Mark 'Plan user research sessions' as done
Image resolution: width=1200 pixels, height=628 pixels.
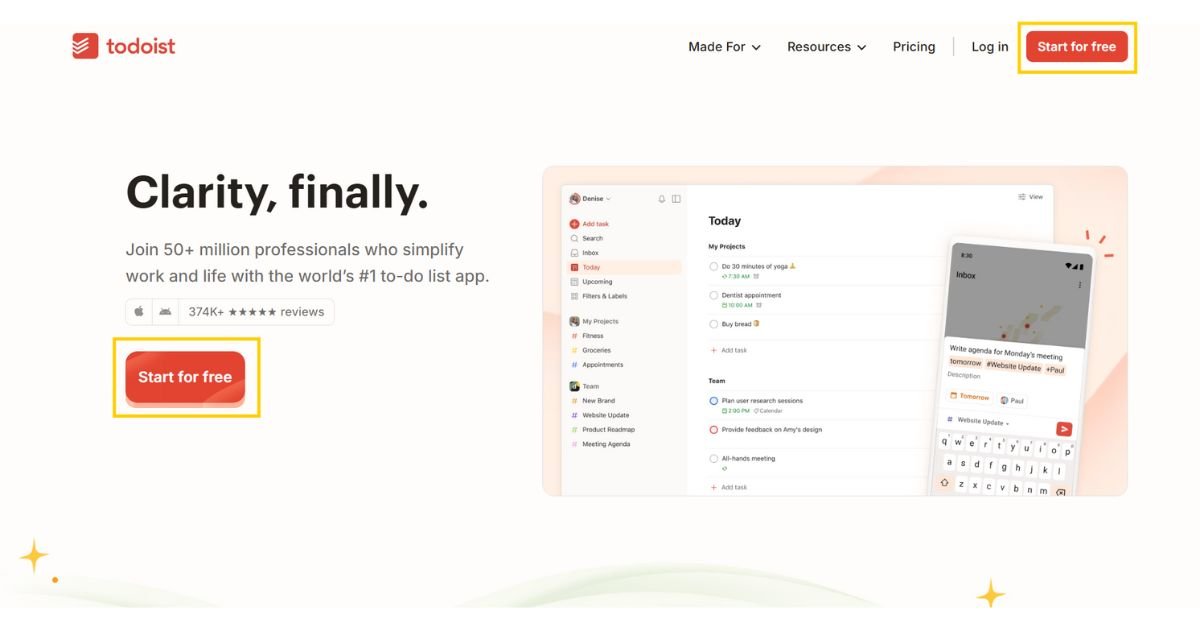[x=713, y=401]
